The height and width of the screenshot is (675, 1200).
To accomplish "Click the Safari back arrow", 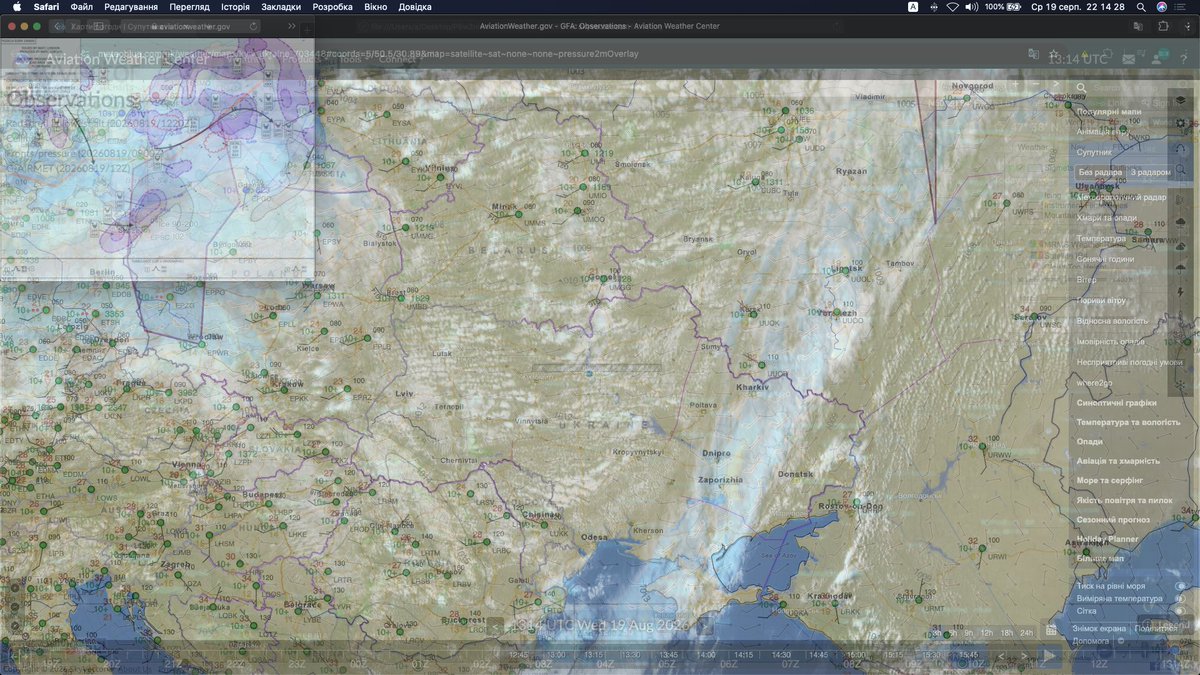I will 58,26.
